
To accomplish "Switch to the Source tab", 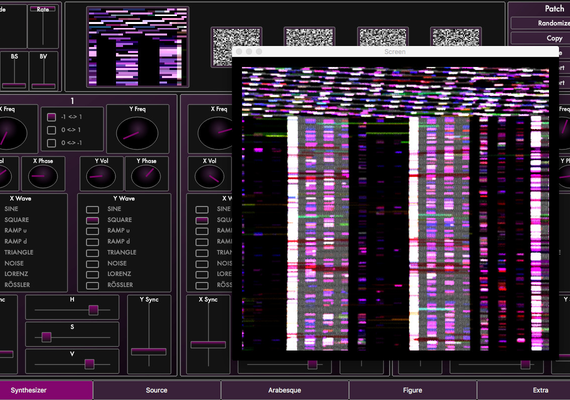I will (157, 390).
